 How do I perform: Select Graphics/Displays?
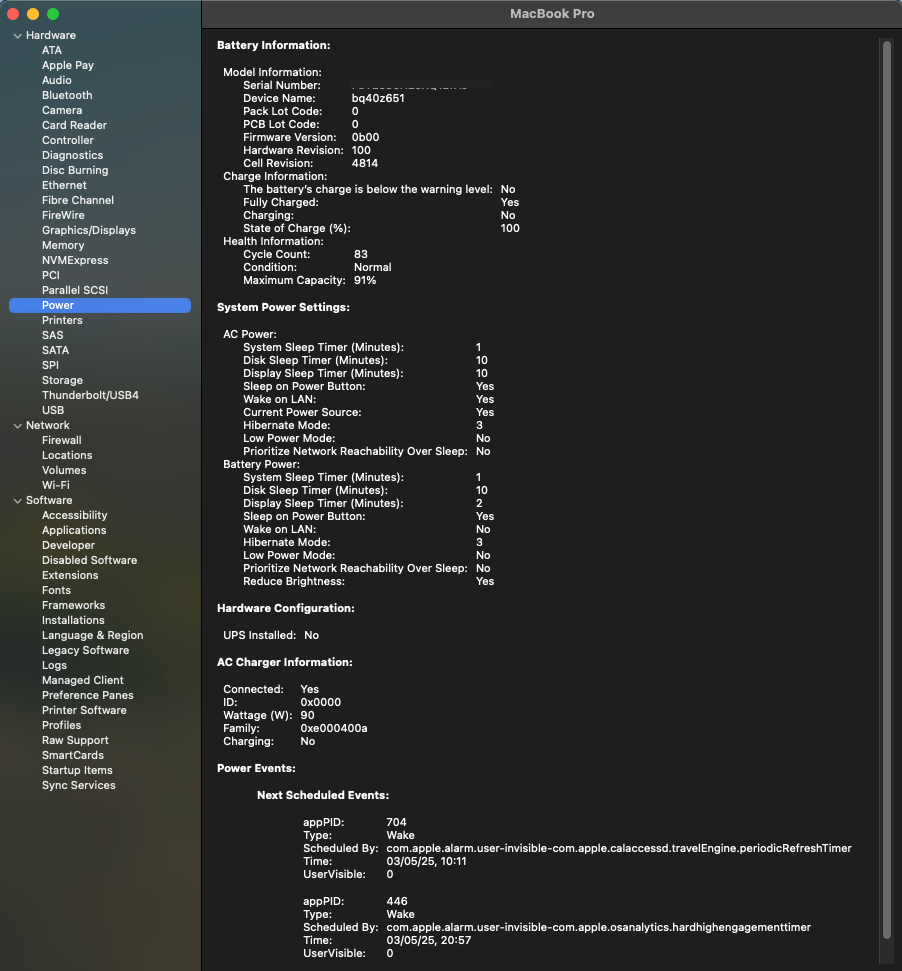tap(89, 230)
